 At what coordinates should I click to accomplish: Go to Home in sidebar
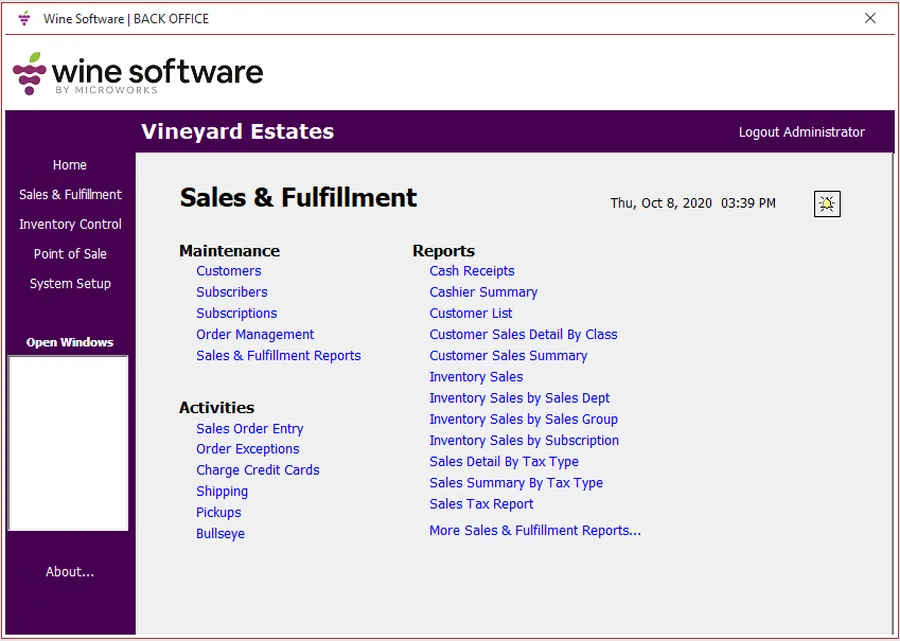[x=69, y=165]
